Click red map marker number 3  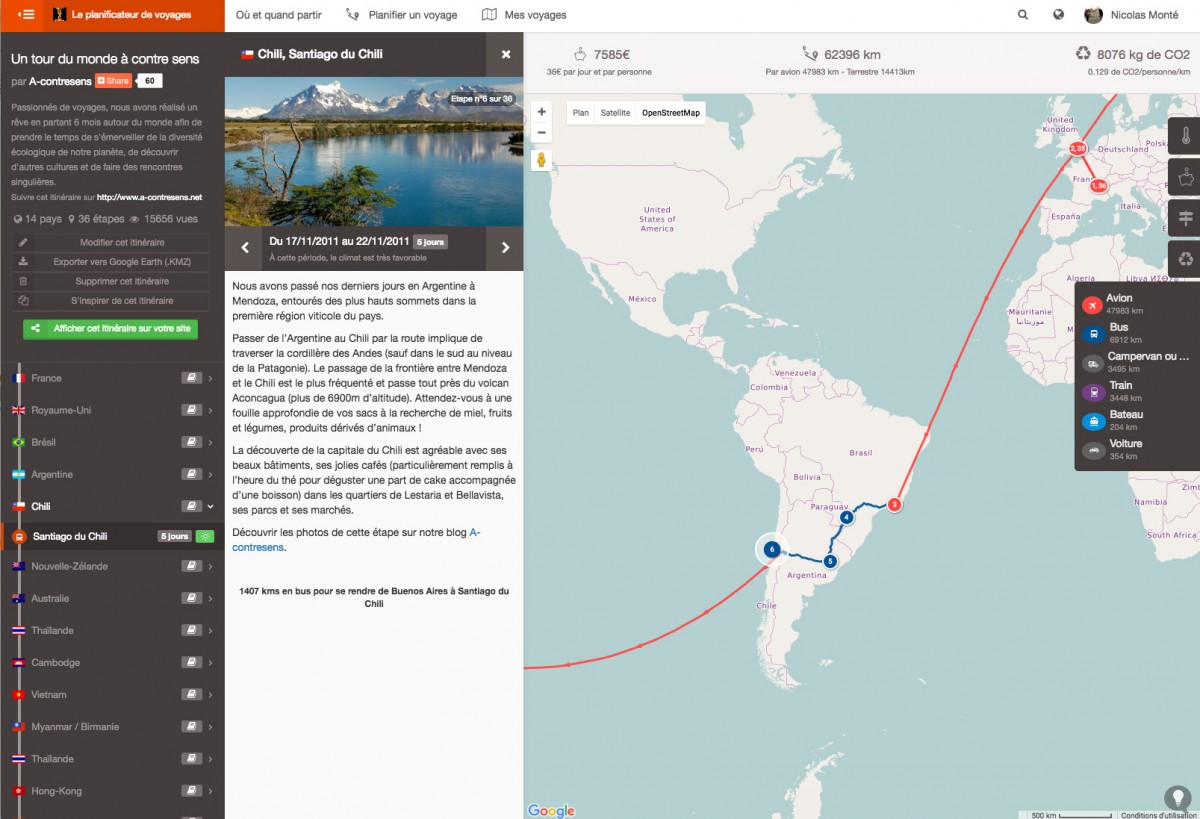coord(895,505)
